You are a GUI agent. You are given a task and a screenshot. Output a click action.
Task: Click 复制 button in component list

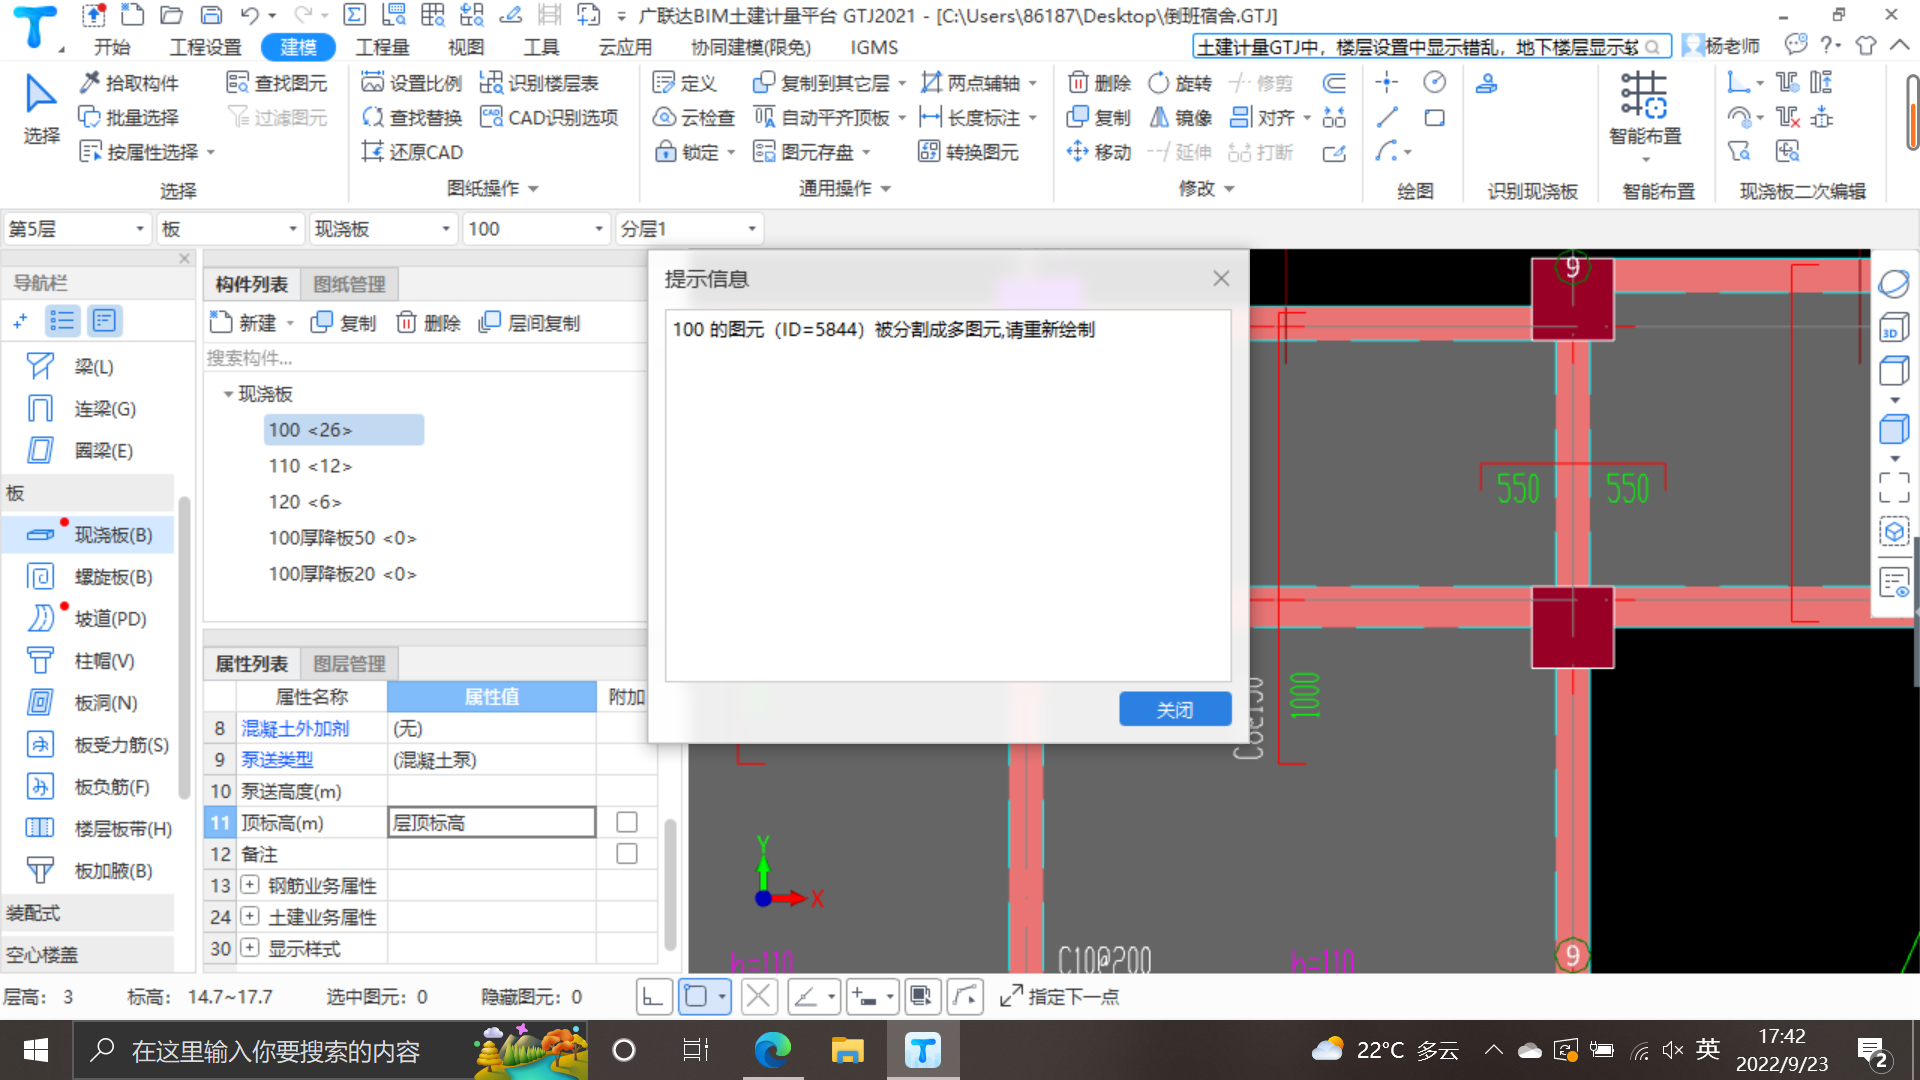point(343,323)
